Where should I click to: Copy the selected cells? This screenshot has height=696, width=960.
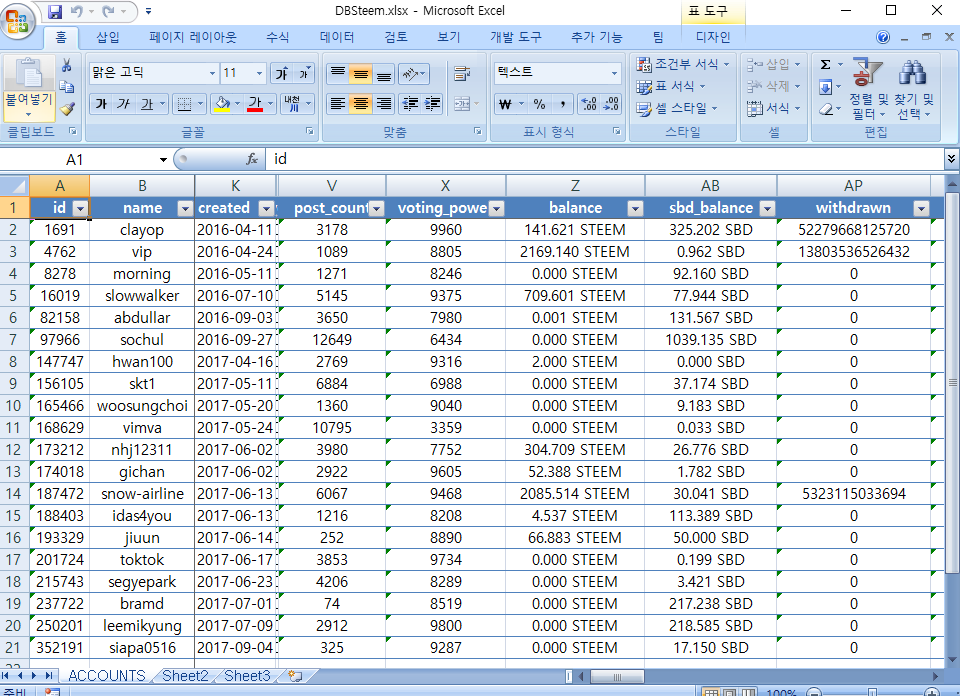pyautogui.click(x=67, y=87)
